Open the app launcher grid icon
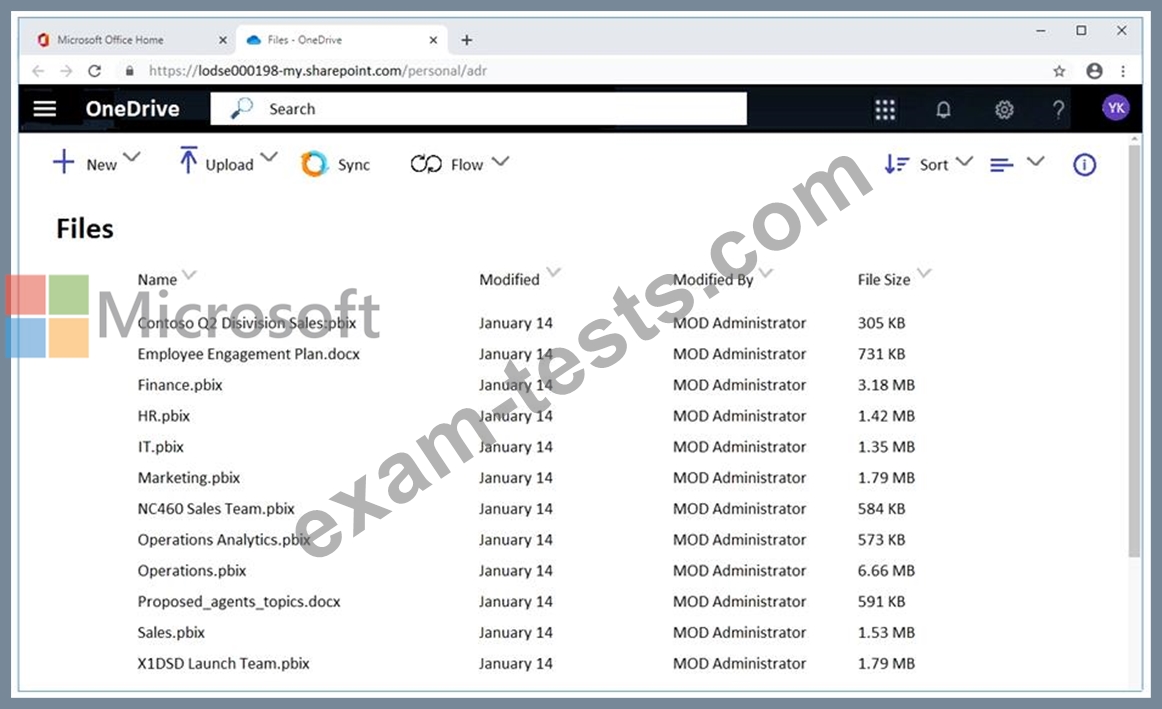 click(x=885, y=110)
